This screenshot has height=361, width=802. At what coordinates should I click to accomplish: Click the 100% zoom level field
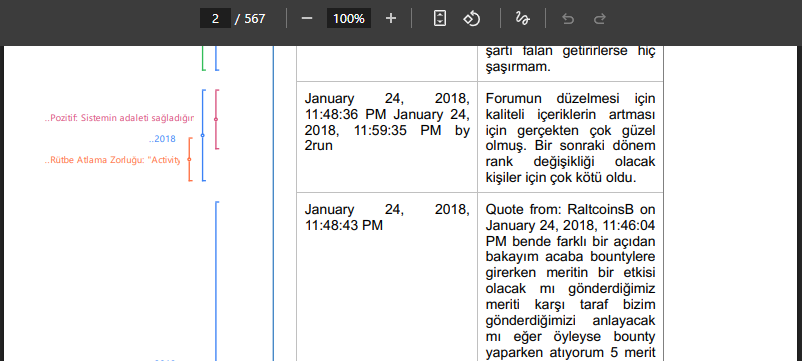(x=349, y=19)
